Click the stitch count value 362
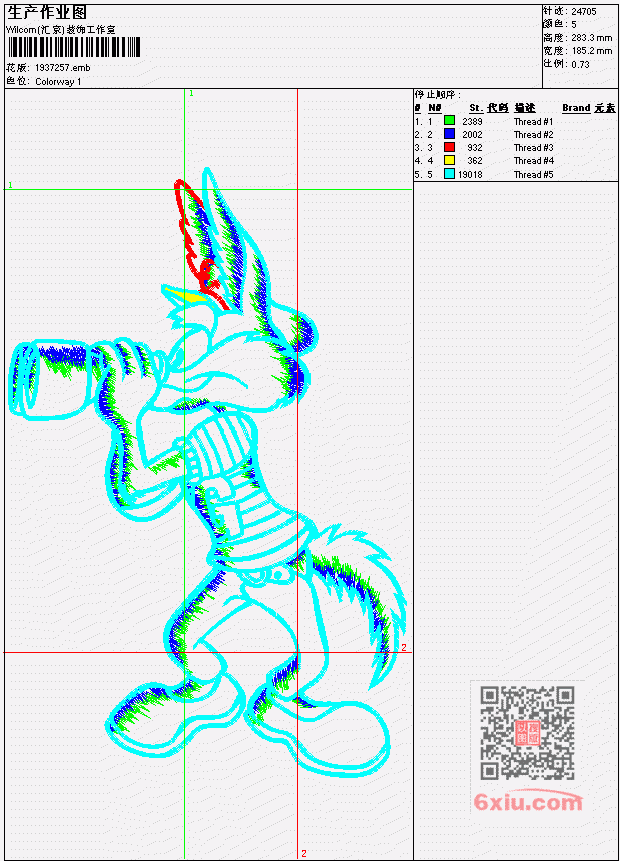The width and height of the screenshot is (620, 861). pos(475,161)
